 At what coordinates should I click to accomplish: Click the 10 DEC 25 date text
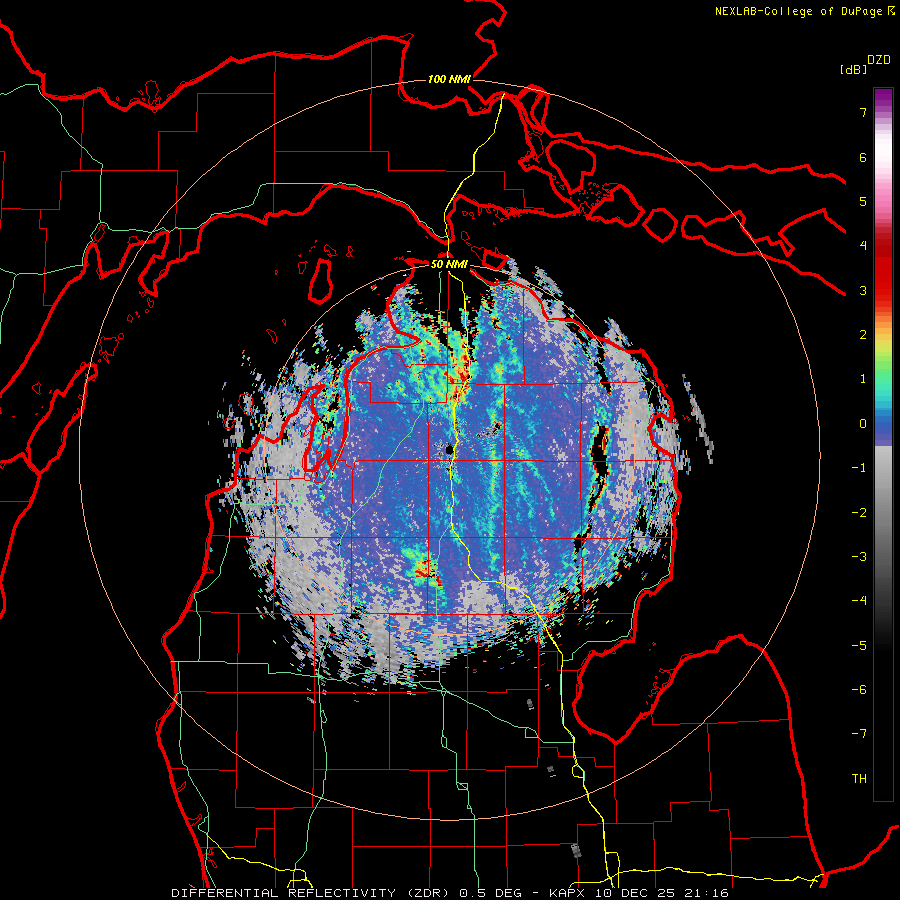[x=637, y=893]
